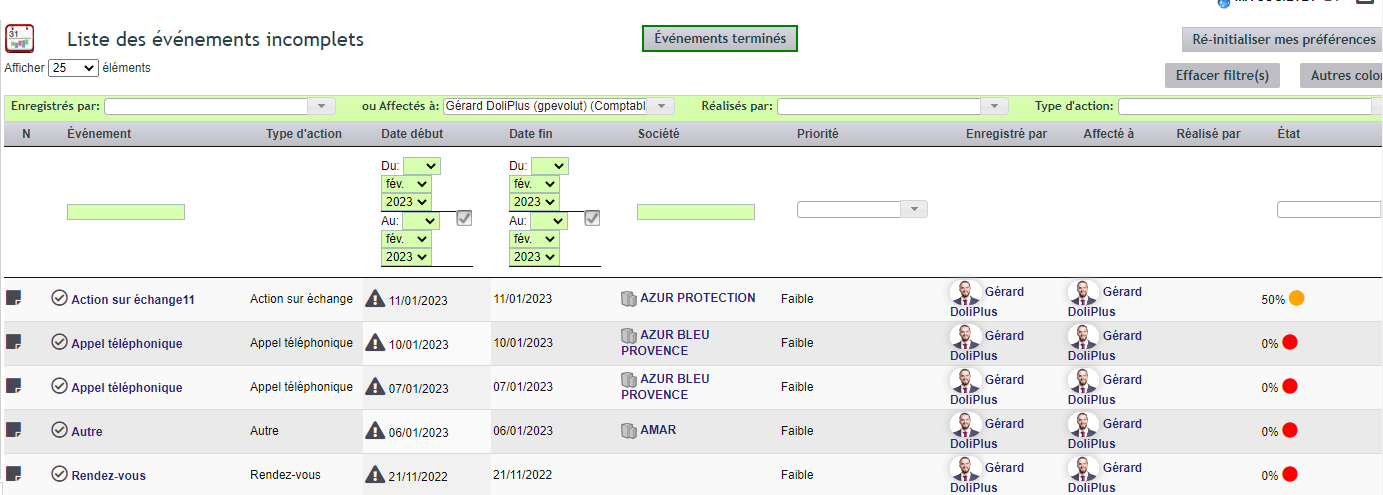Click the building icon beside AMAR

(x=629, y=430)
